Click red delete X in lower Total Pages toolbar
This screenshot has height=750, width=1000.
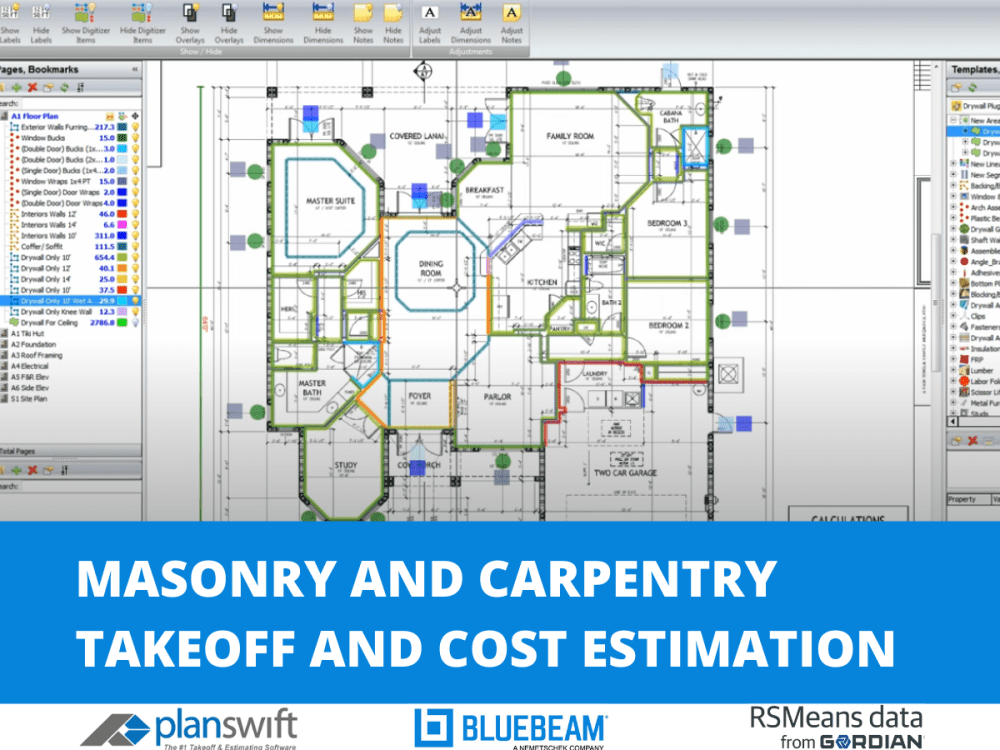33,470
